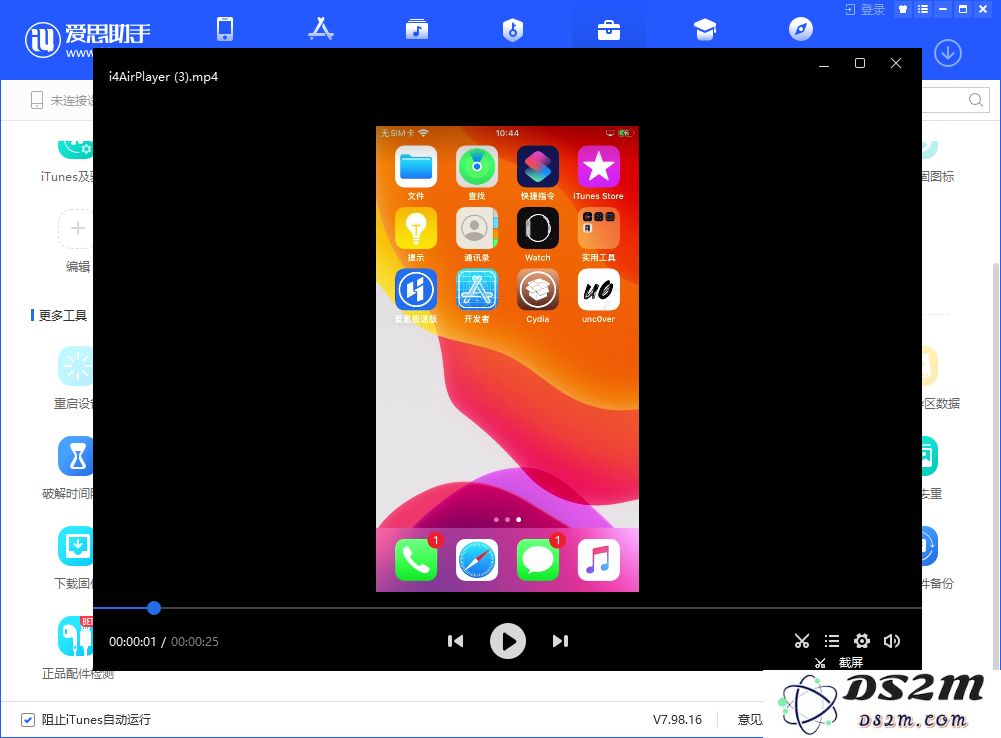Click the 截屏 screenshot tooltip button
Viewport: 1001px width, 738px height.
tap(839, 663)
